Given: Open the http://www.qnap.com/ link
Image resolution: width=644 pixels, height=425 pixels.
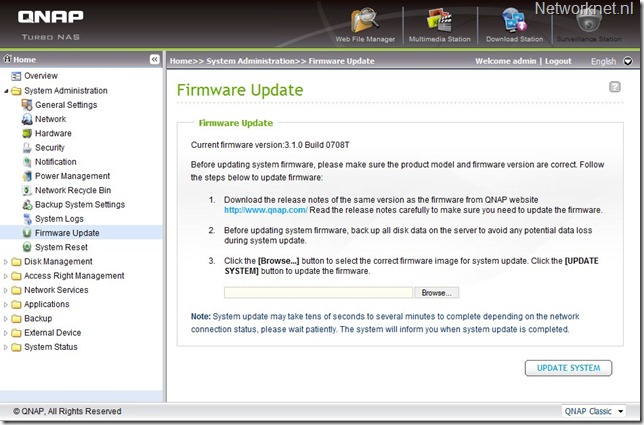Looking at the screenshot, I should tap(266, 210).
